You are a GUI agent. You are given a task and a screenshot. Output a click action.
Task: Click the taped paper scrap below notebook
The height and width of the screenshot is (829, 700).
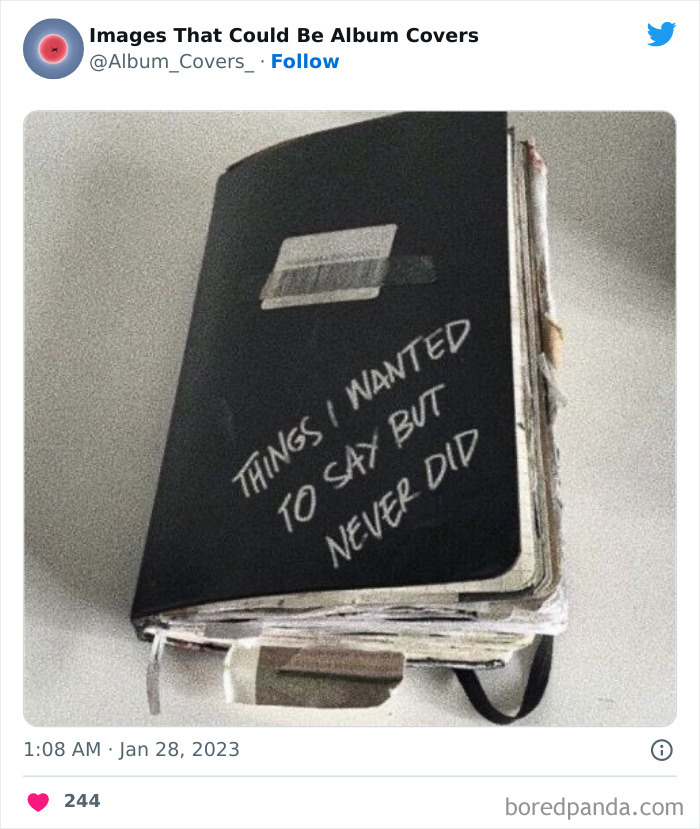pyautogui.click(x=315, y=677)
